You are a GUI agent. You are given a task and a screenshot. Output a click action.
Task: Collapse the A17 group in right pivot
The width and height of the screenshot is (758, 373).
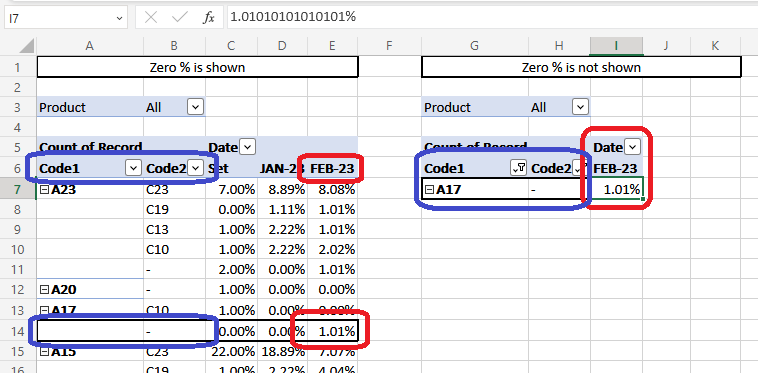429,190
